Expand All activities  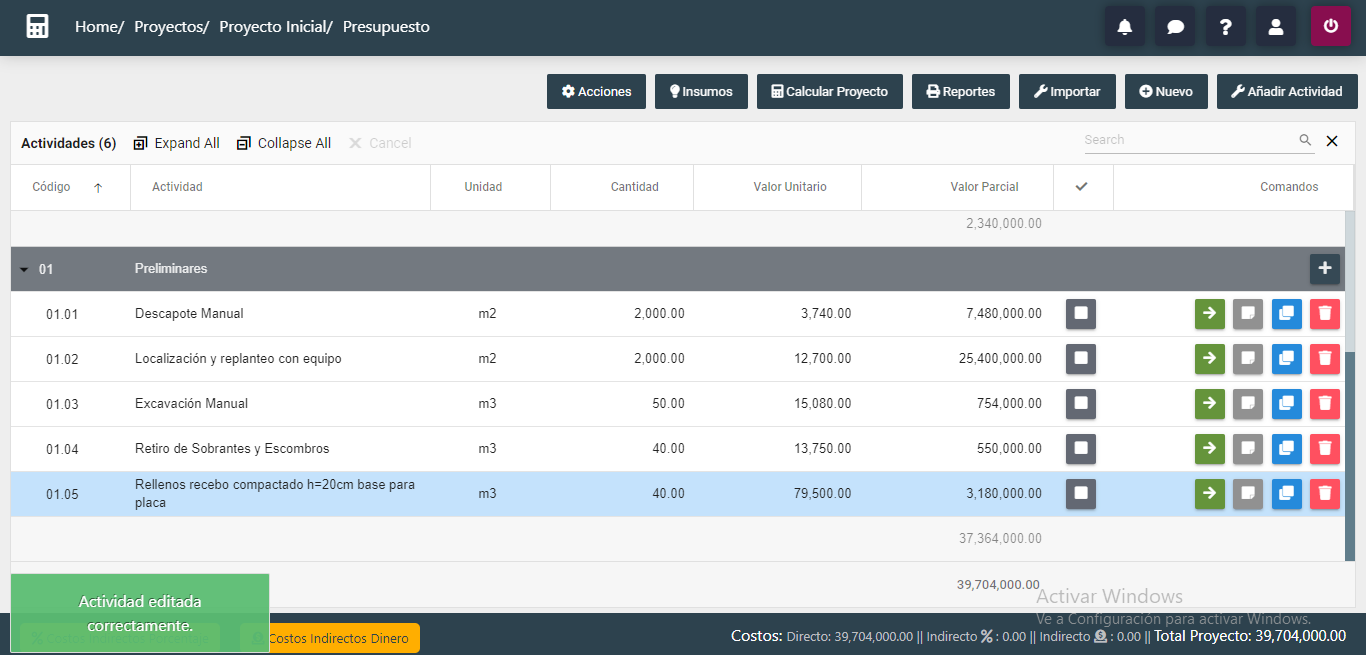(176, 143)
